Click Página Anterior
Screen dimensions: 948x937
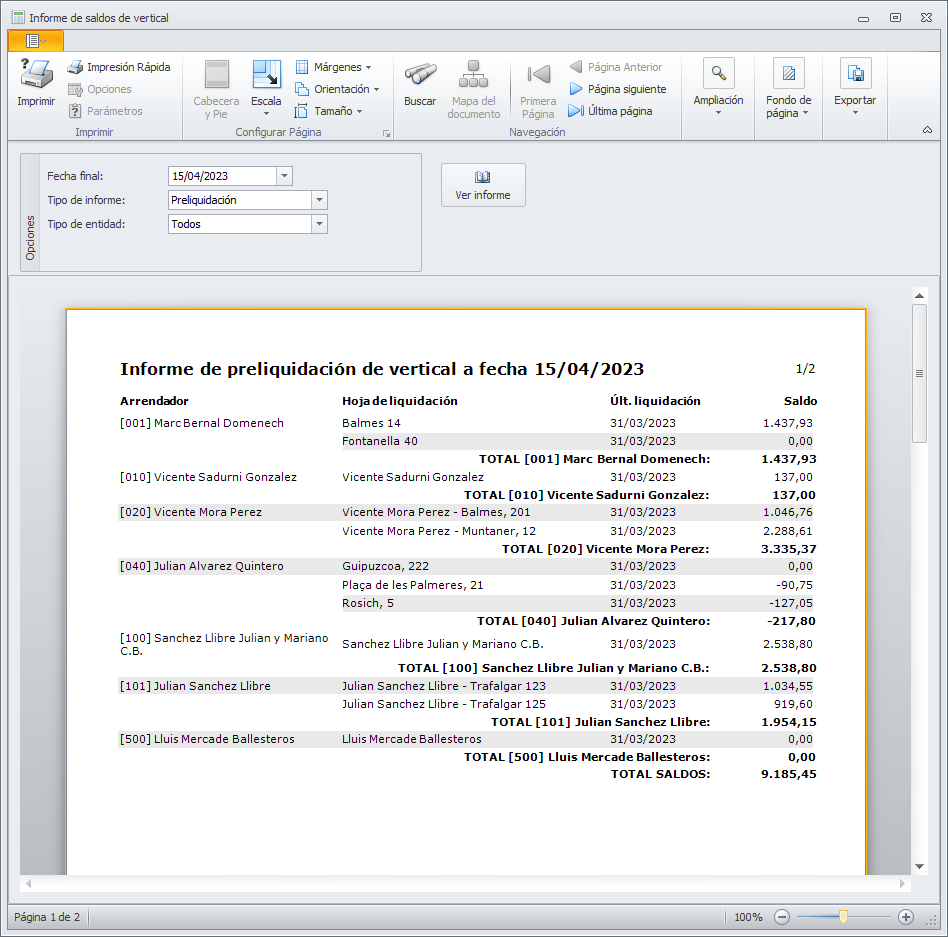pos(616,67)
